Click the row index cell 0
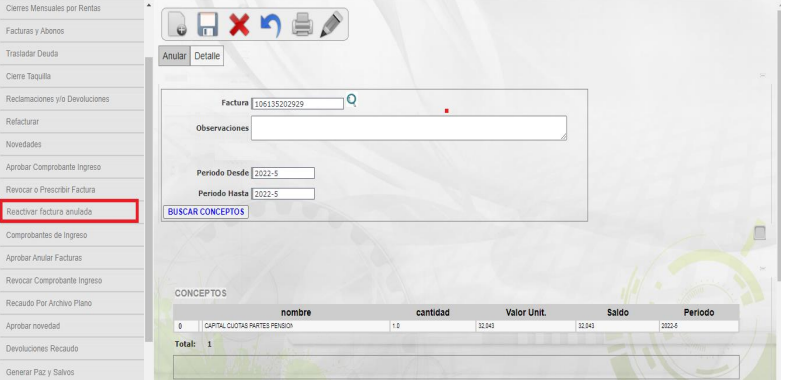 pos(186,326)
